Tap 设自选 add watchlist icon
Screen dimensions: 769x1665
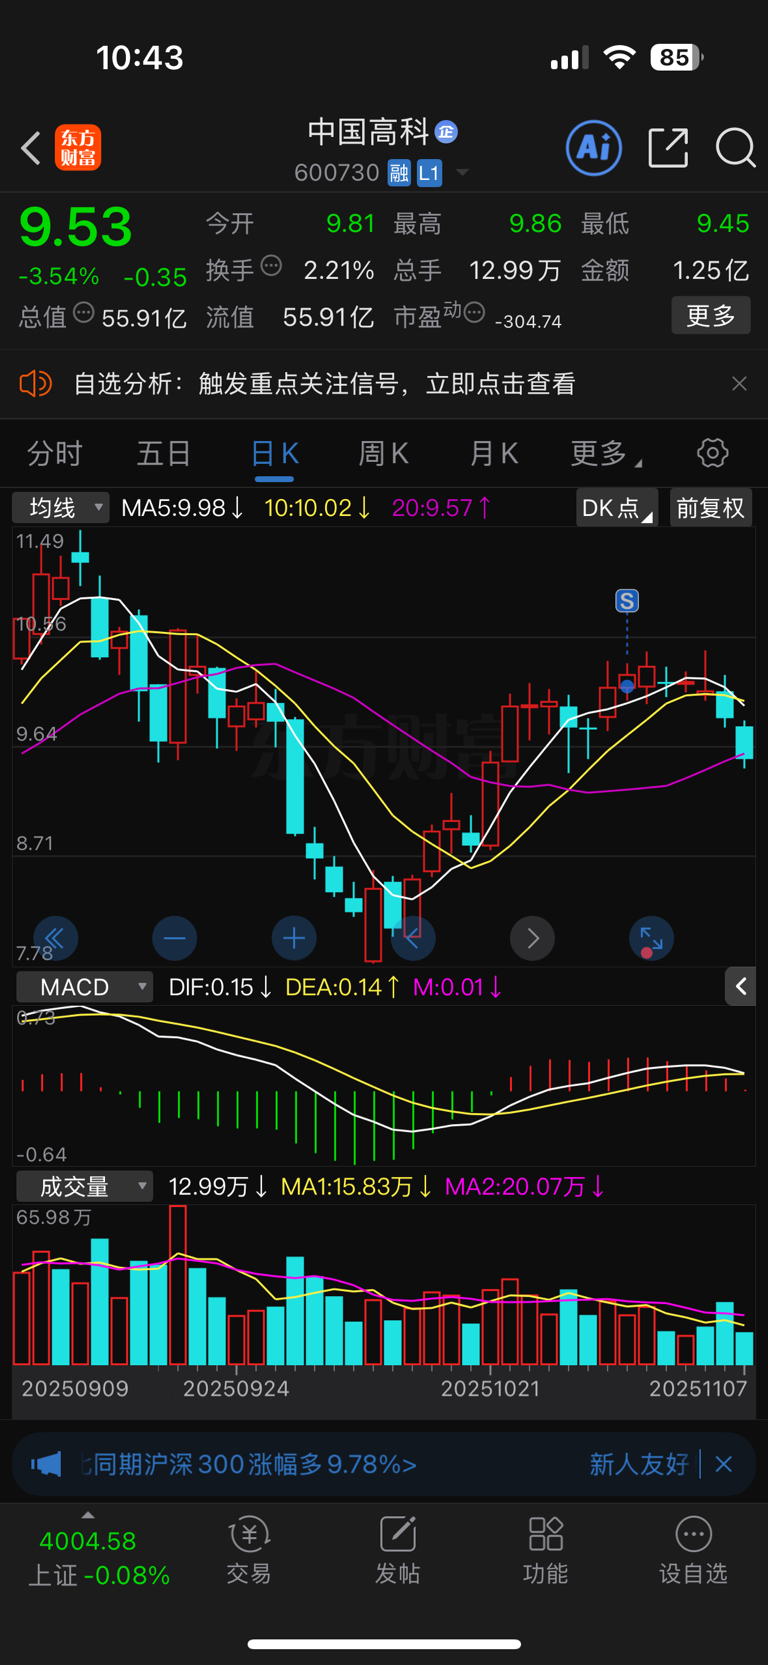click(693, 1551)
